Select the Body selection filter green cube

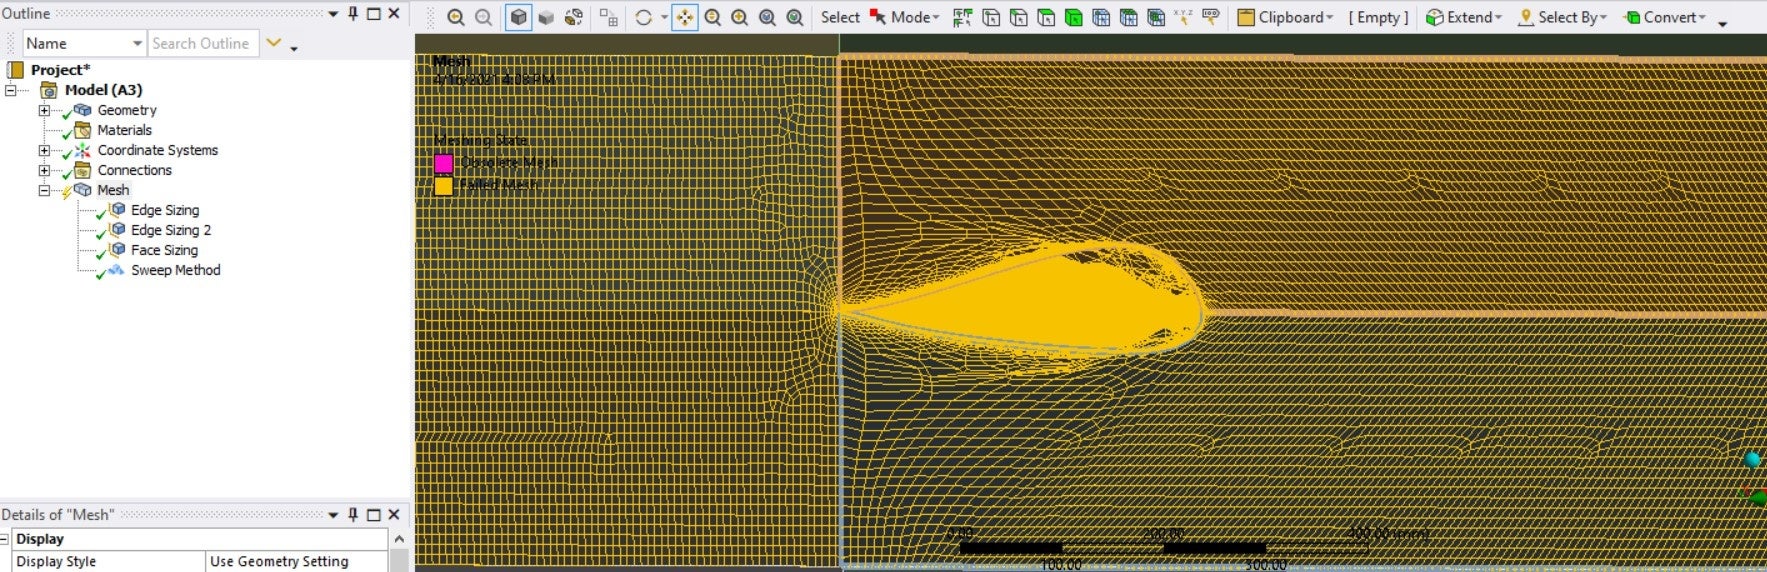(1073, 17)
